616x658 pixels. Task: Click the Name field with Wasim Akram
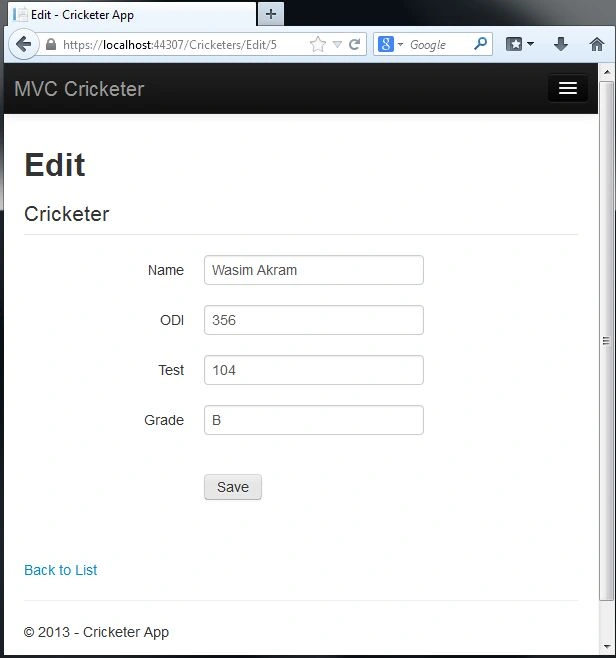point(313,270)
